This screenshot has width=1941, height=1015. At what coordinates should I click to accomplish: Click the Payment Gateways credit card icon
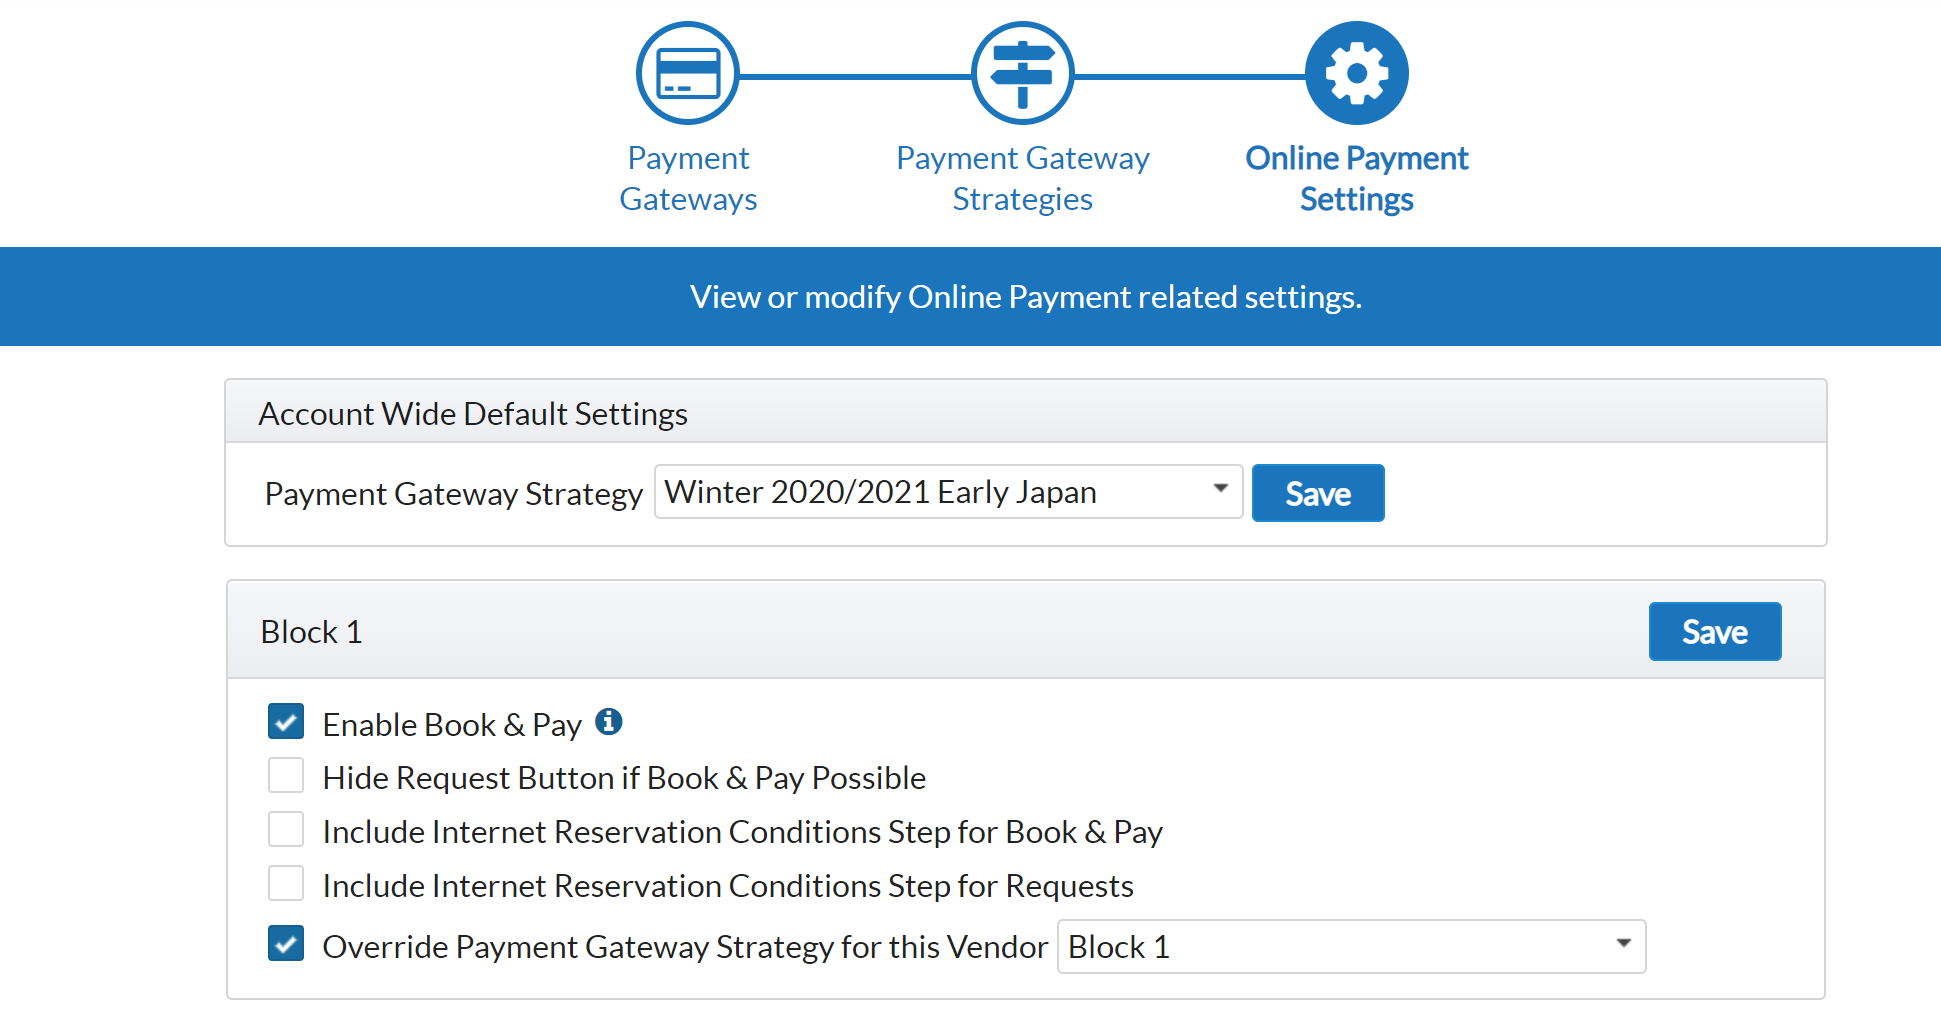pyautogui.click(x=688, y=73)
